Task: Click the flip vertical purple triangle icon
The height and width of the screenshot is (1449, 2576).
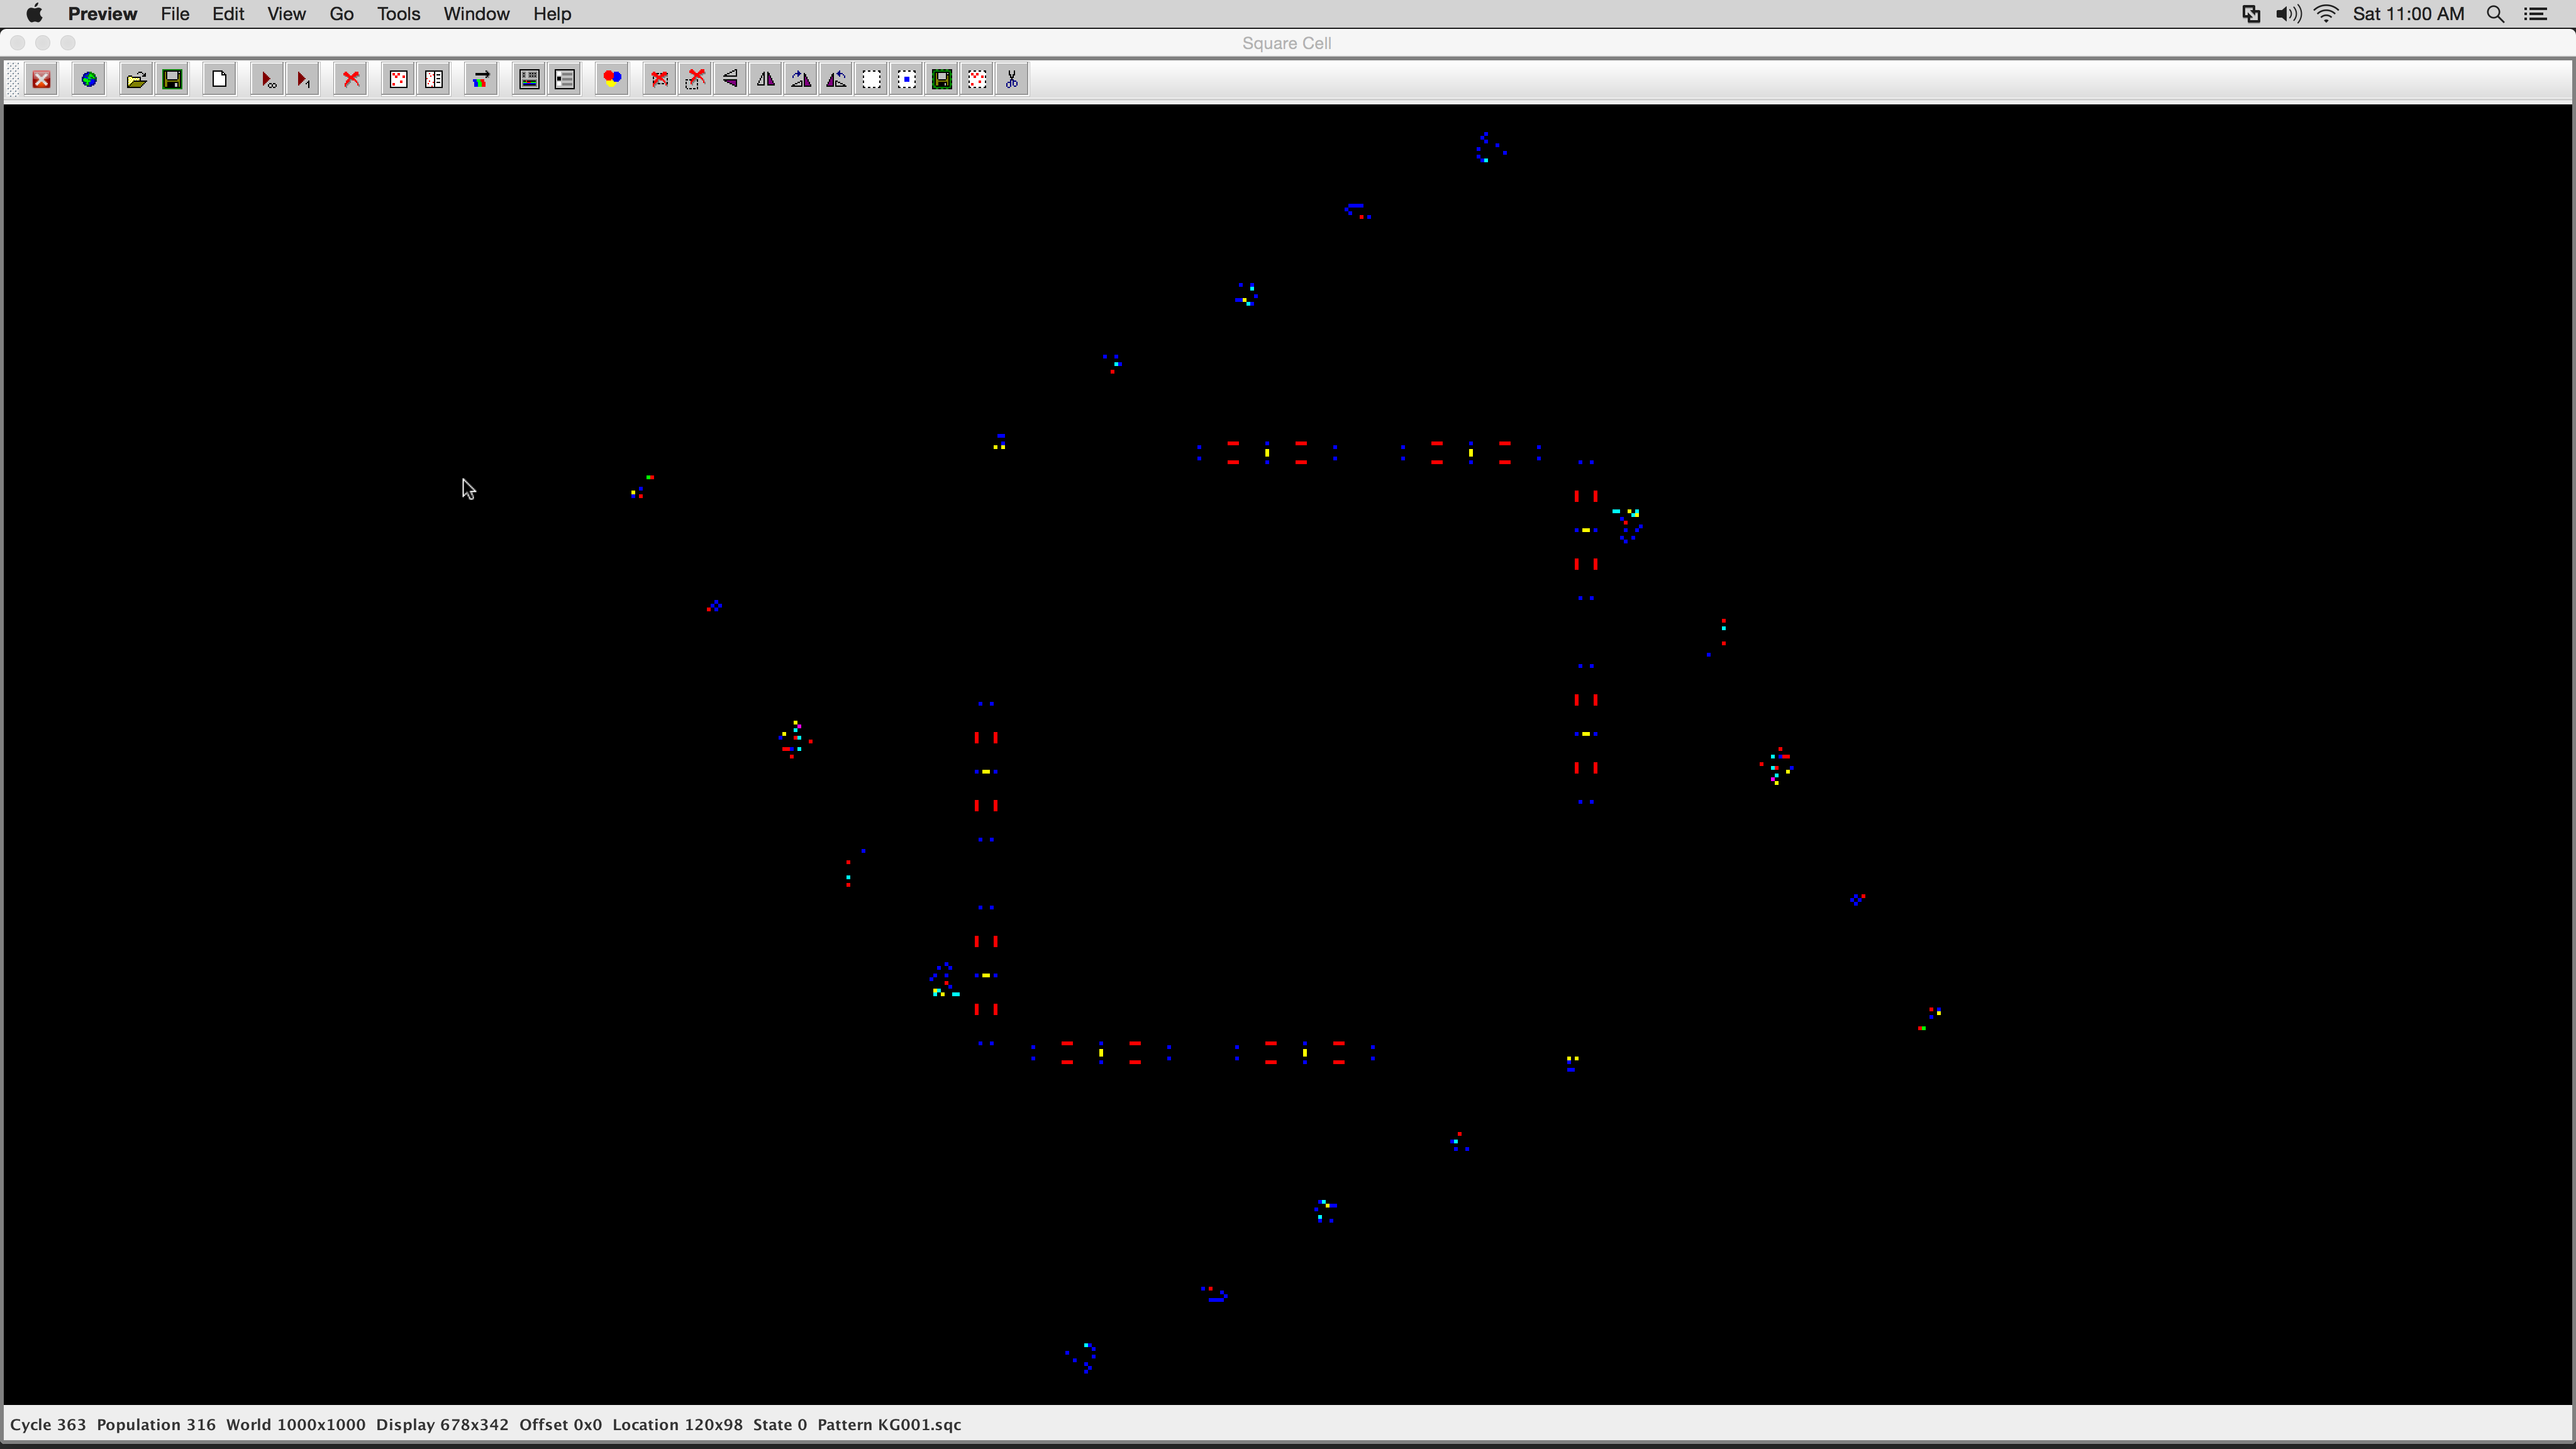Action: pyautogui.click(x=730, y=80)
